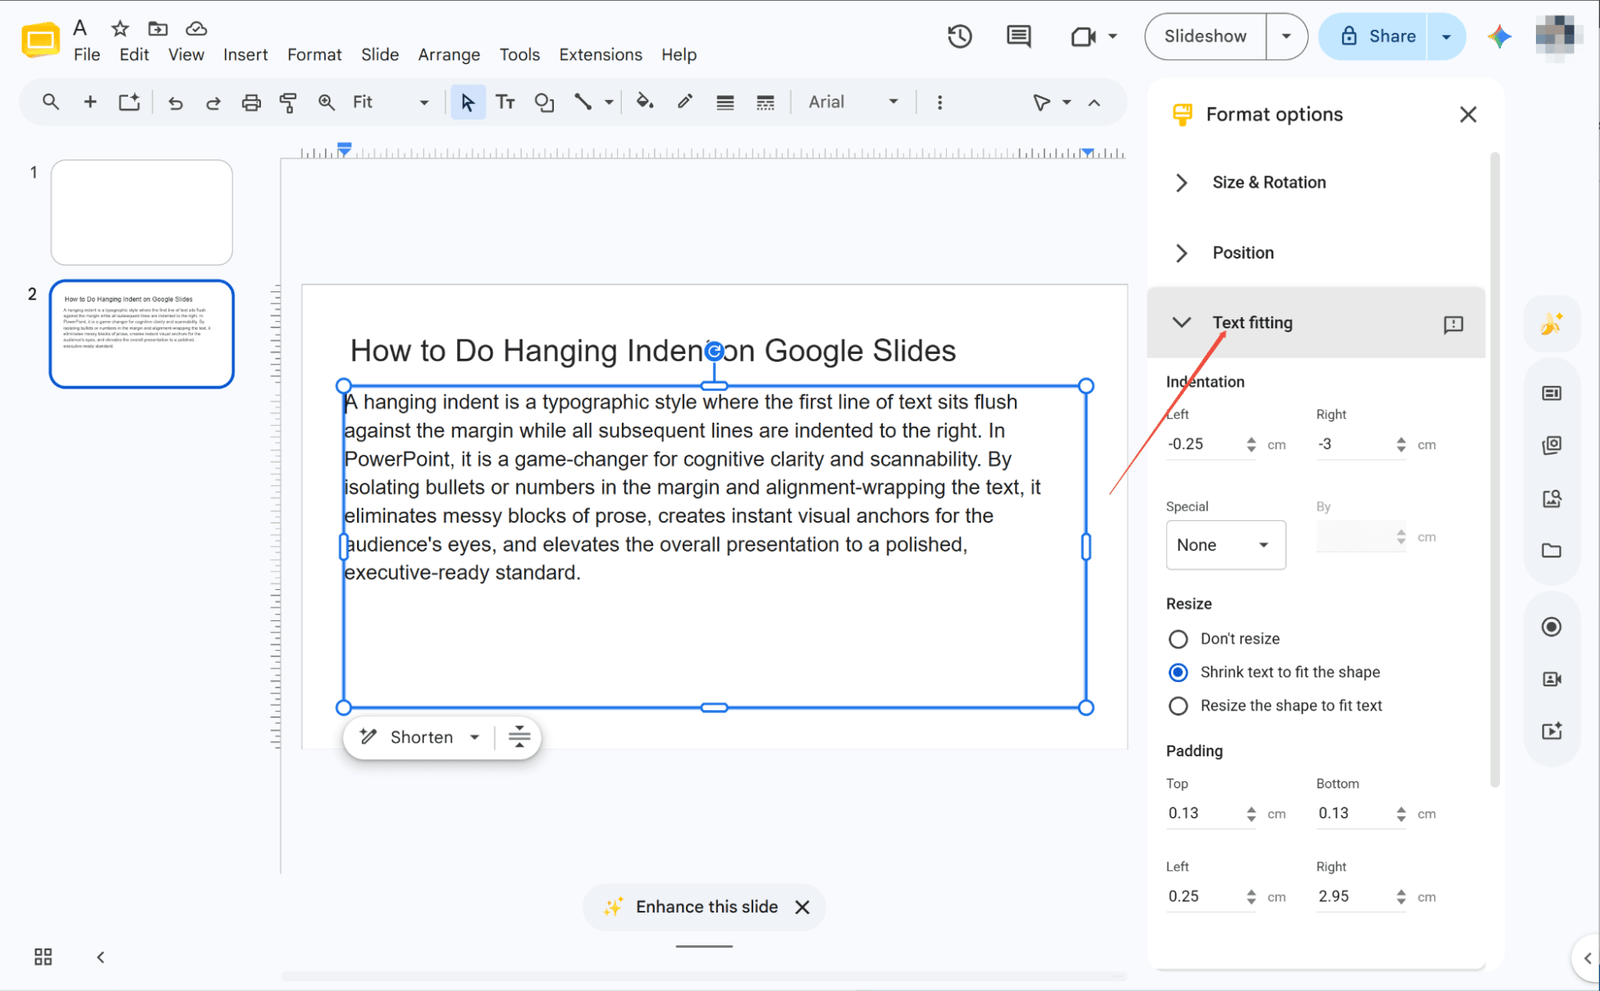This screenshot has height=991, width=1600.
Task: Add a new slide
Action: [x=90, y=102]
